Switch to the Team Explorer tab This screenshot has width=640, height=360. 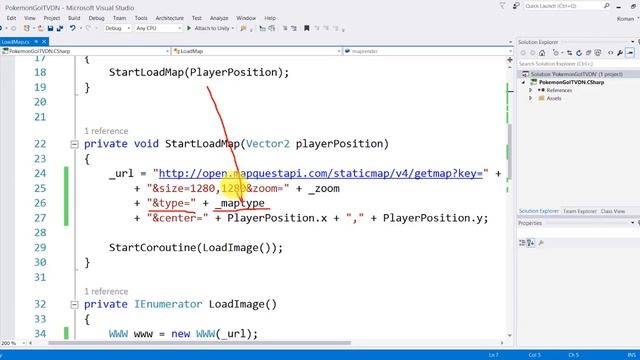(580, 211)
